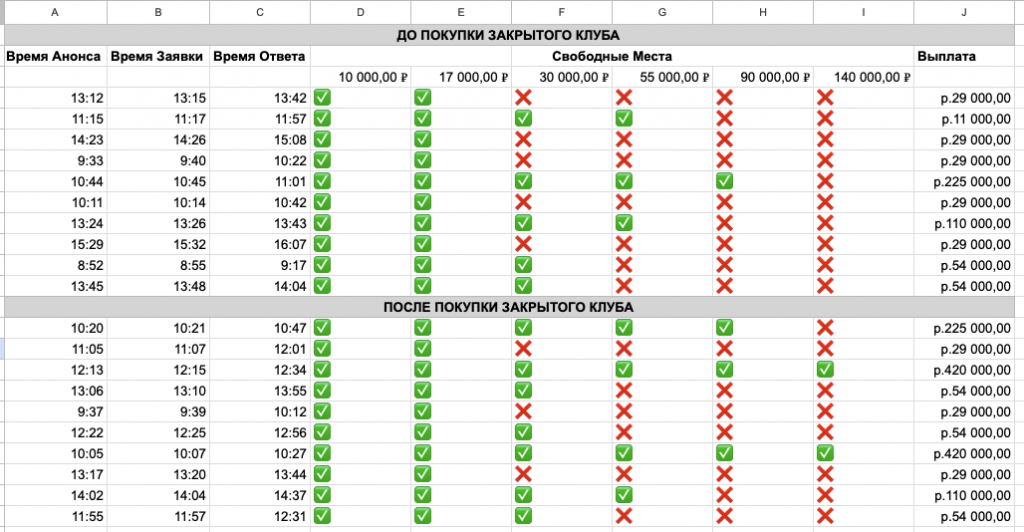Click the 140 000,00 ₽ green check in the 10:05 row
1024x532 pixels.
pos(825,453)
